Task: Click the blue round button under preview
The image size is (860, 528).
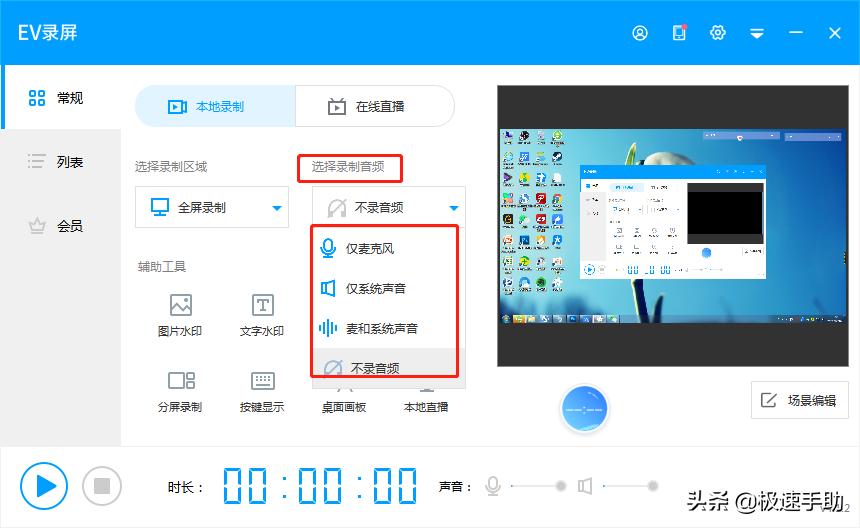Action: tap(584, 409)
